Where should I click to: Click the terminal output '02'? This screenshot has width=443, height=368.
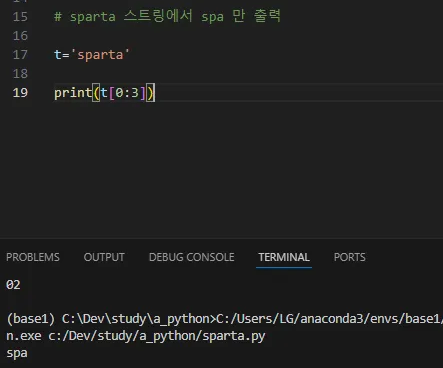[x=13, y=285]
